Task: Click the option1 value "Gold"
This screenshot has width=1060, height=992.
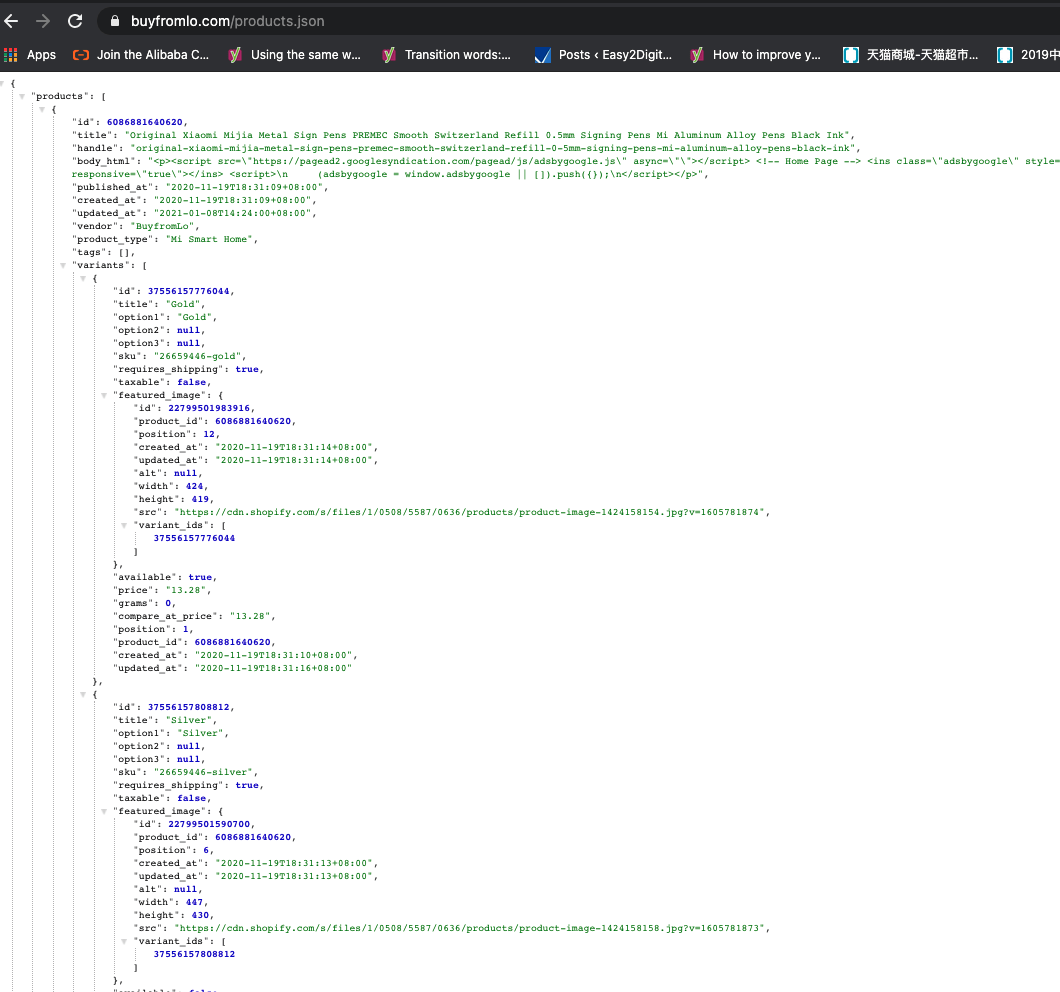Action: point(195,317)
